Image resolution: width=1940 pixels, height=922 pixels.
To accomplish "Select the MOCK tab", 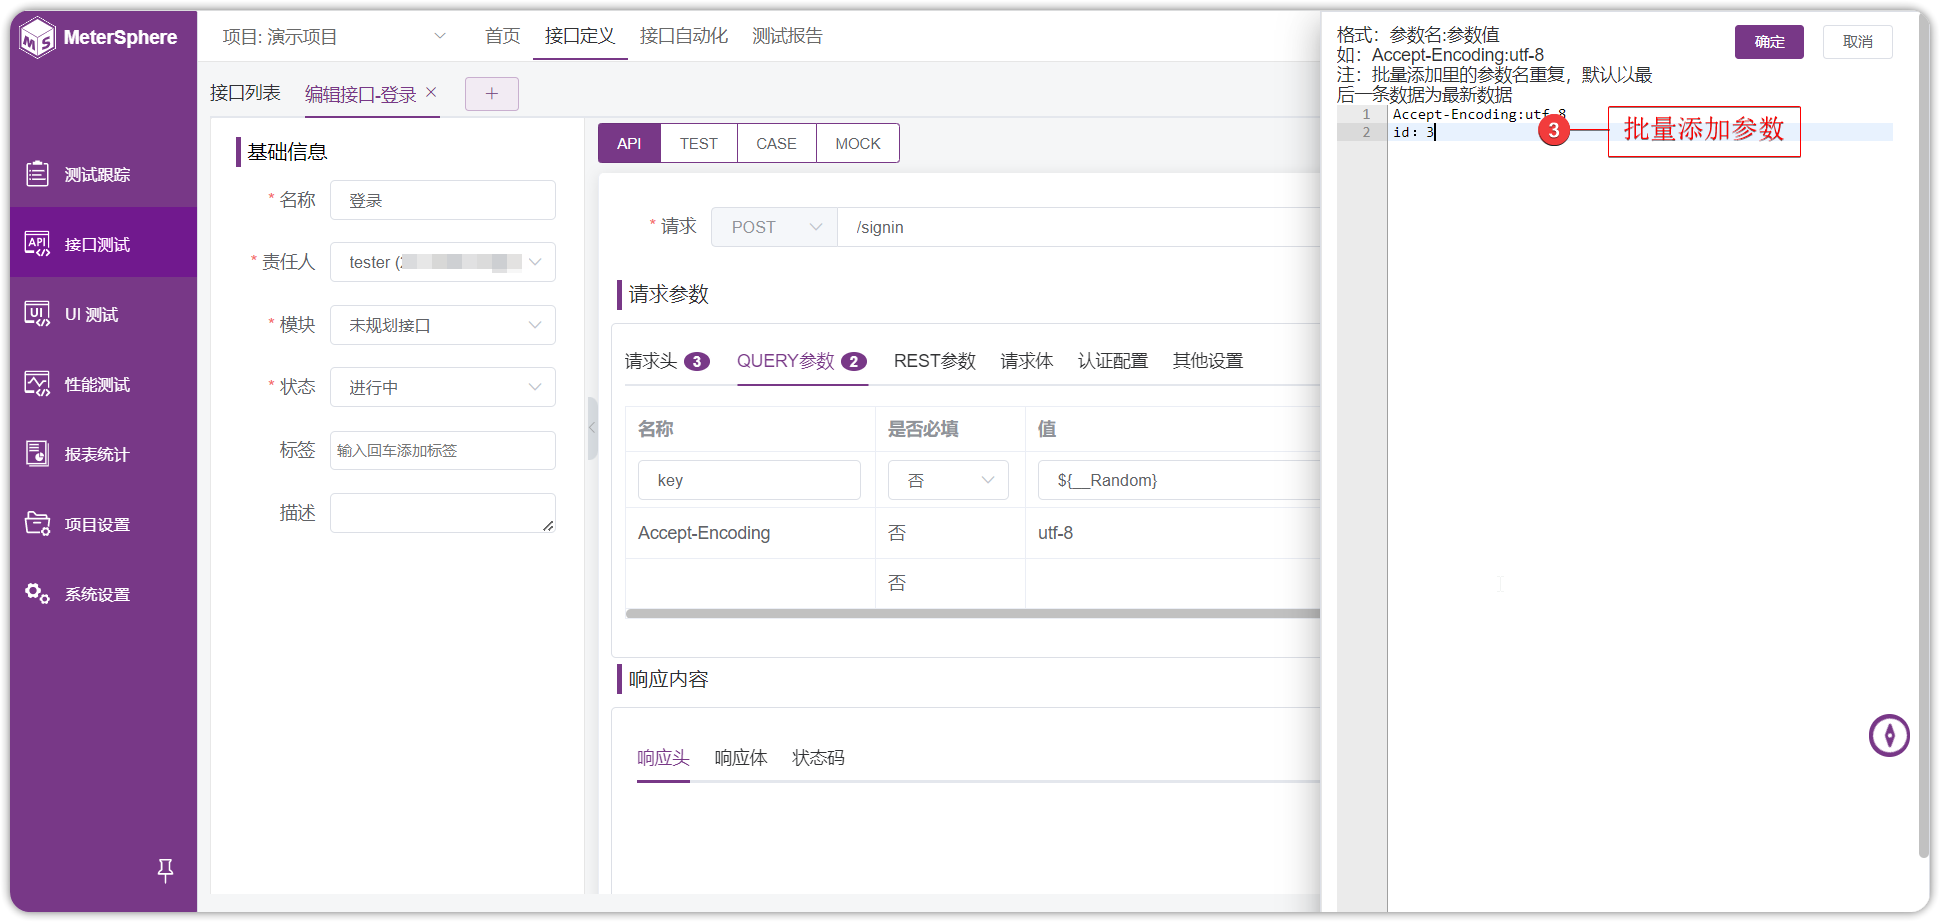I will [x=858, y=143].
